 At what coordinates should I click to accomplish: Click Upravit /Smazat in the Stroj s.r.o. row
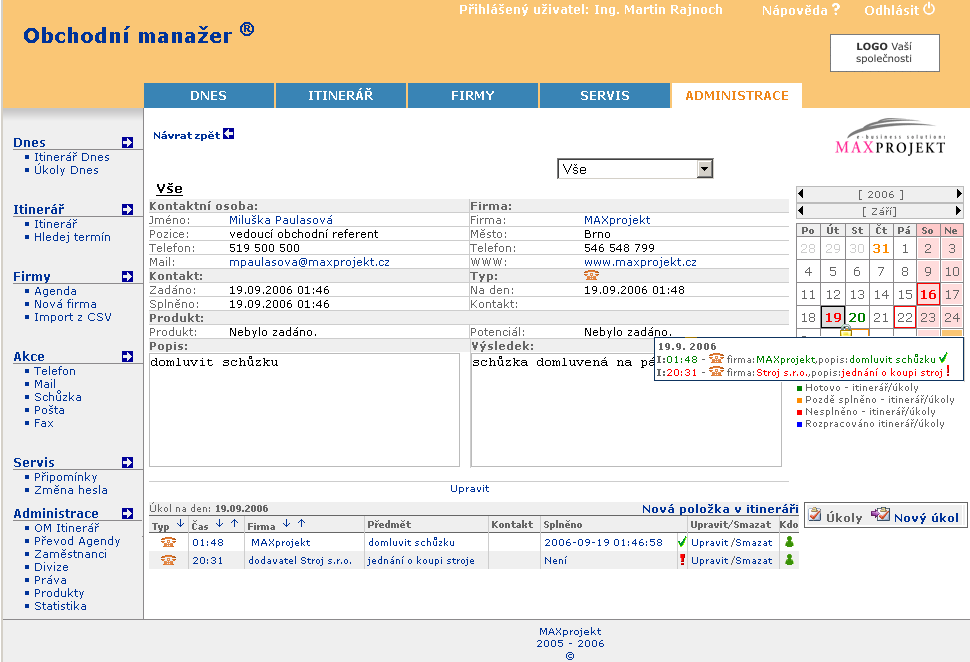[732, 561]
